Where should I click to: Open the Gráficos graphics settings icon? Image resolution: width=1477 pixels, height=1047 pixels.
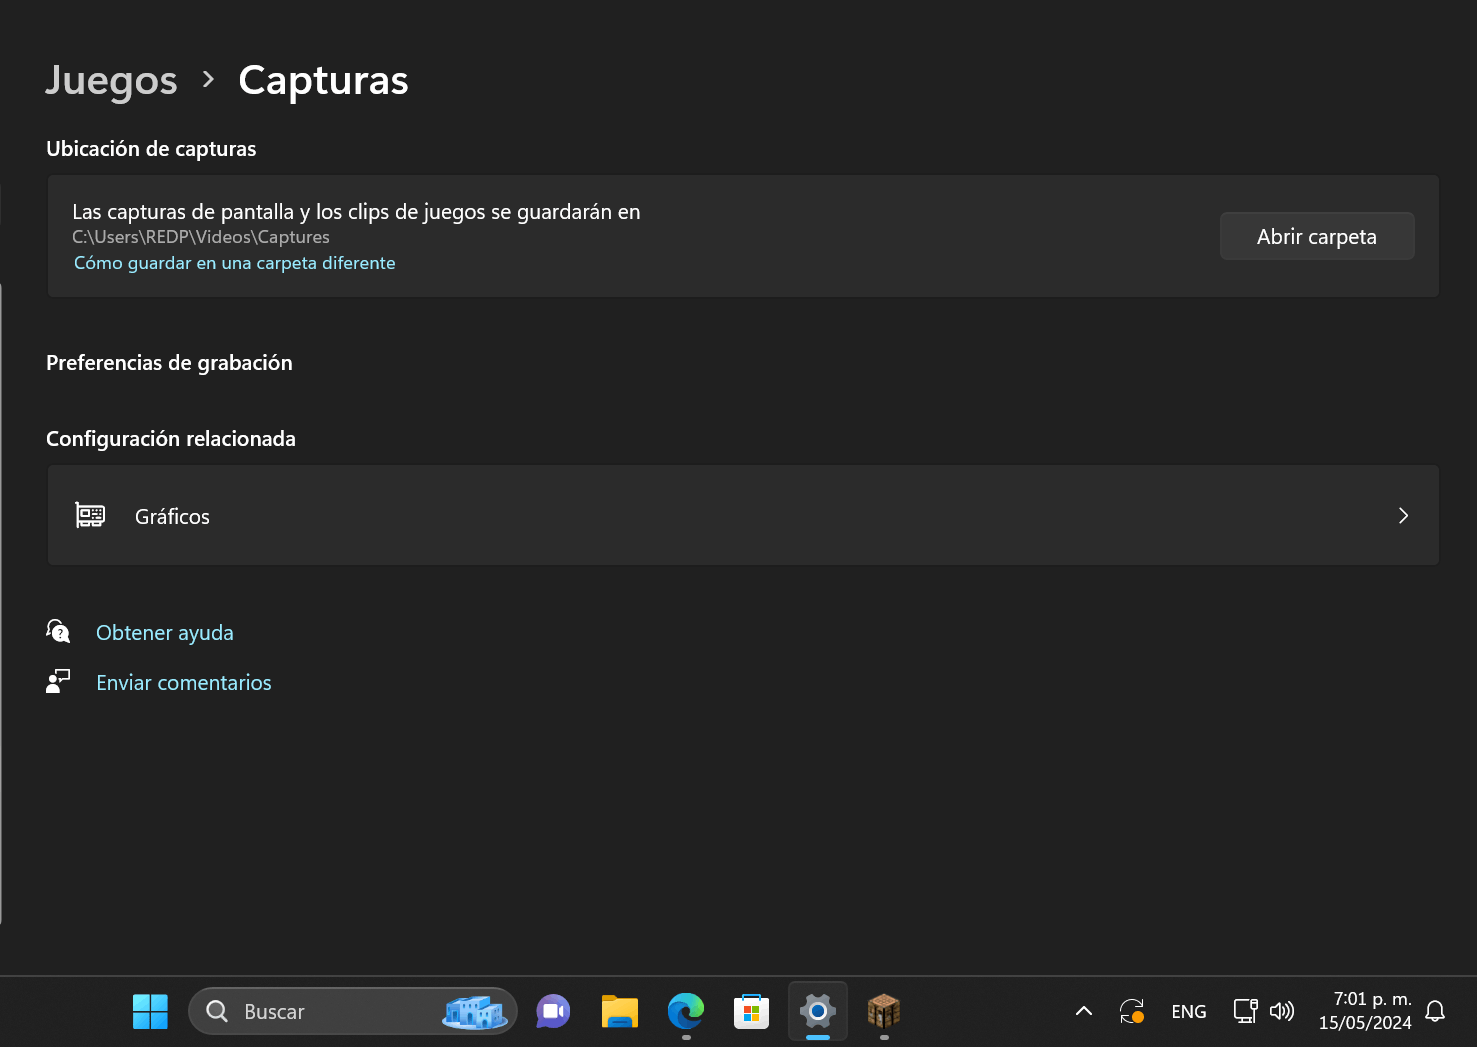coord(90,515)
